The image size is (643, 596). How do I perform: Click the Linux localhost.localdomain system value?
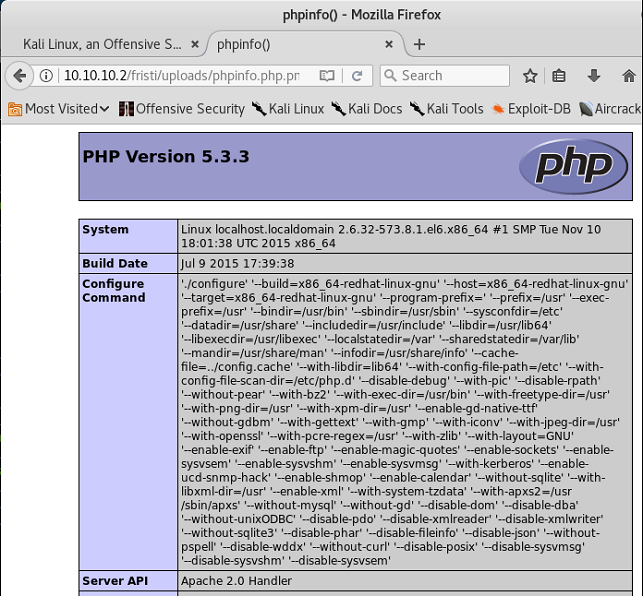click(x=391, y=236)
